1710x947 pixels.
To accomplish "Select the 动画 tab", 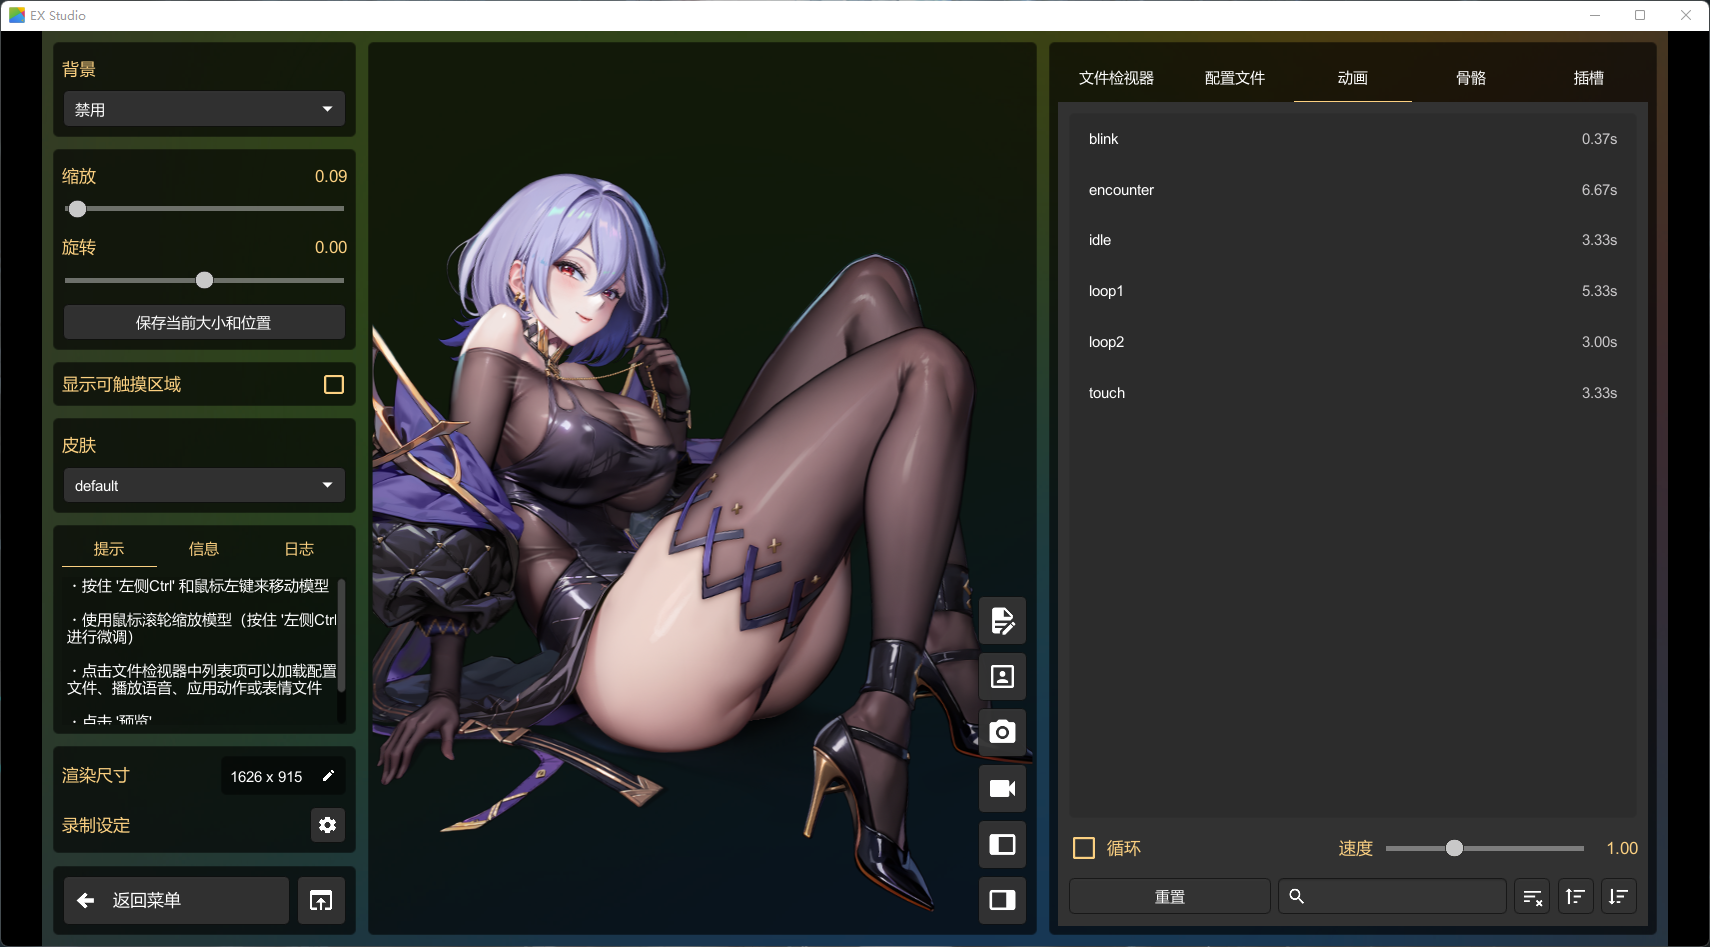I will (1353, 78).
